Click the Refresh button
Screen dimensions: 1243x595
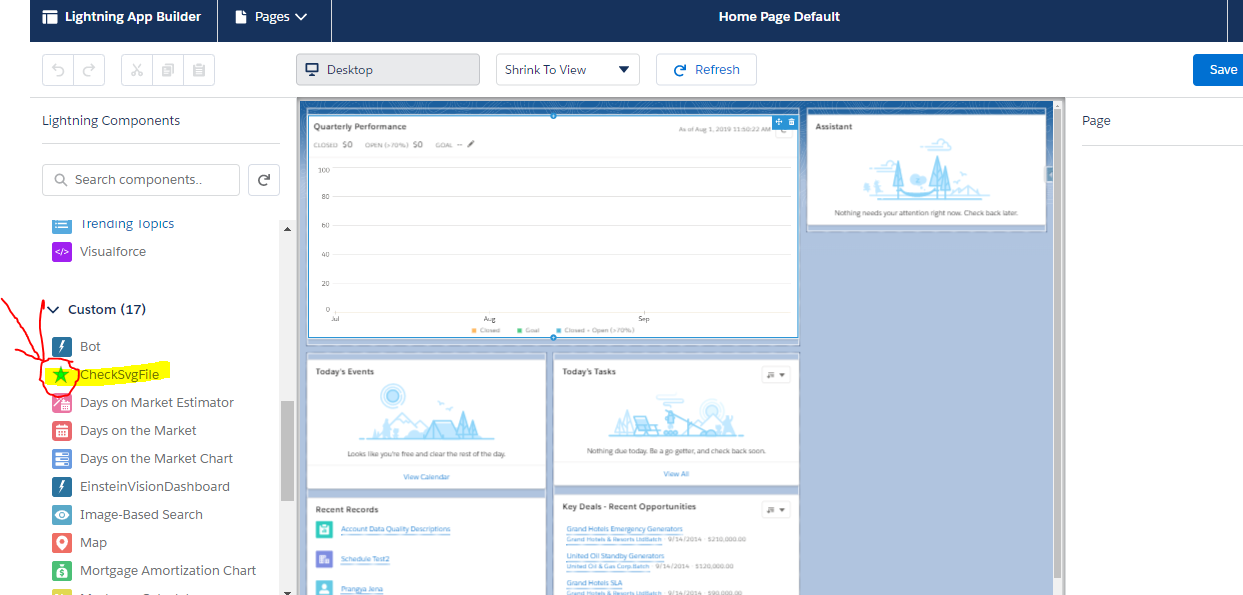coord(706,70)
